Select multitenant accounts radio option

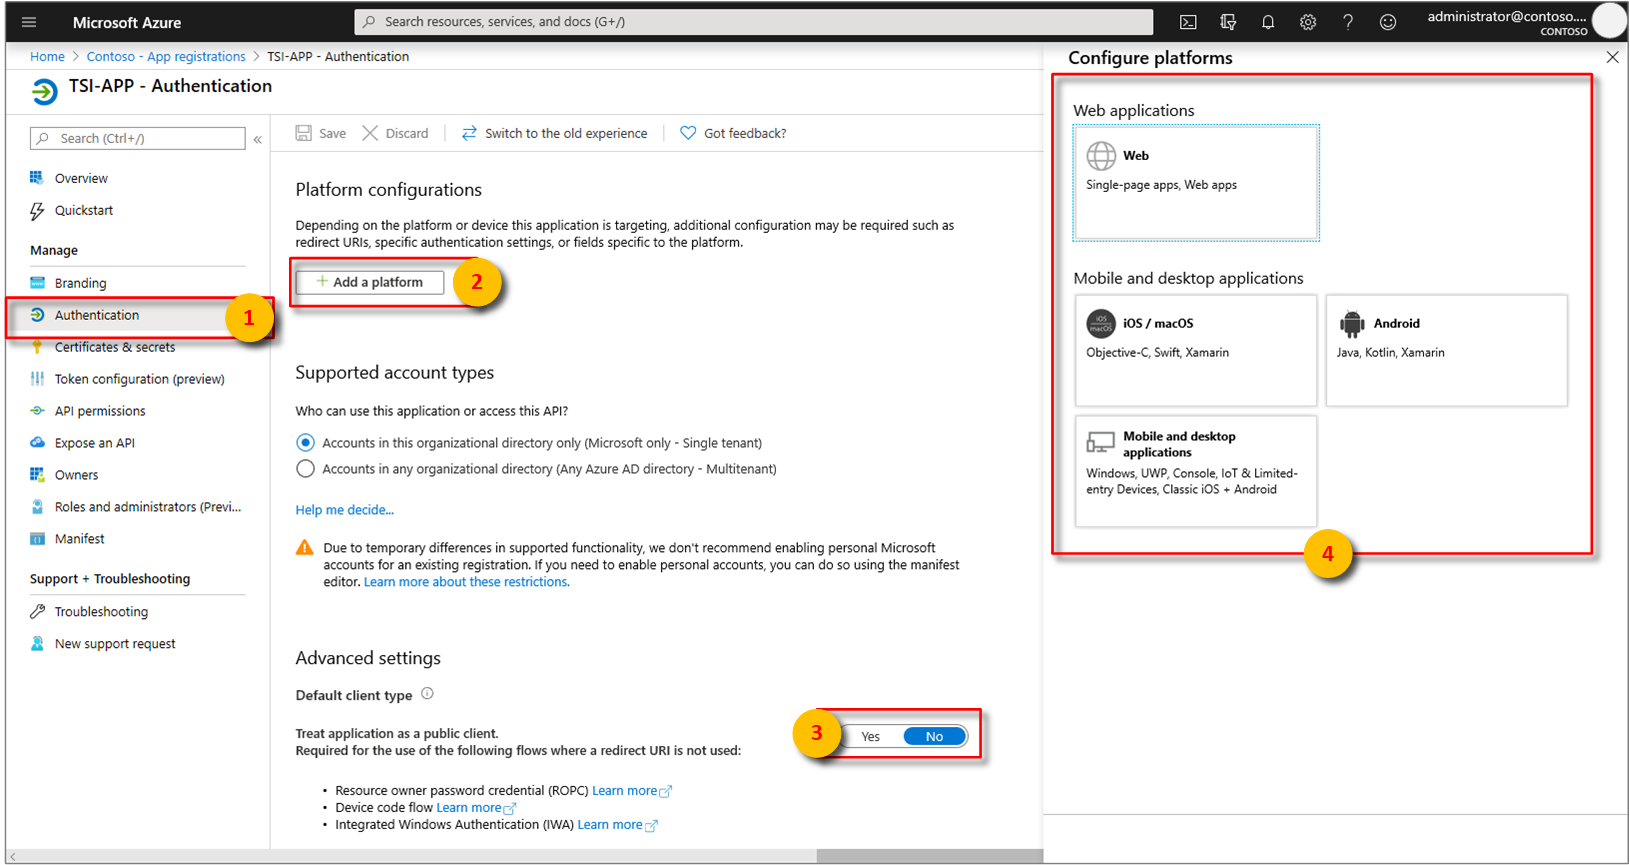[x=305, y=469]
